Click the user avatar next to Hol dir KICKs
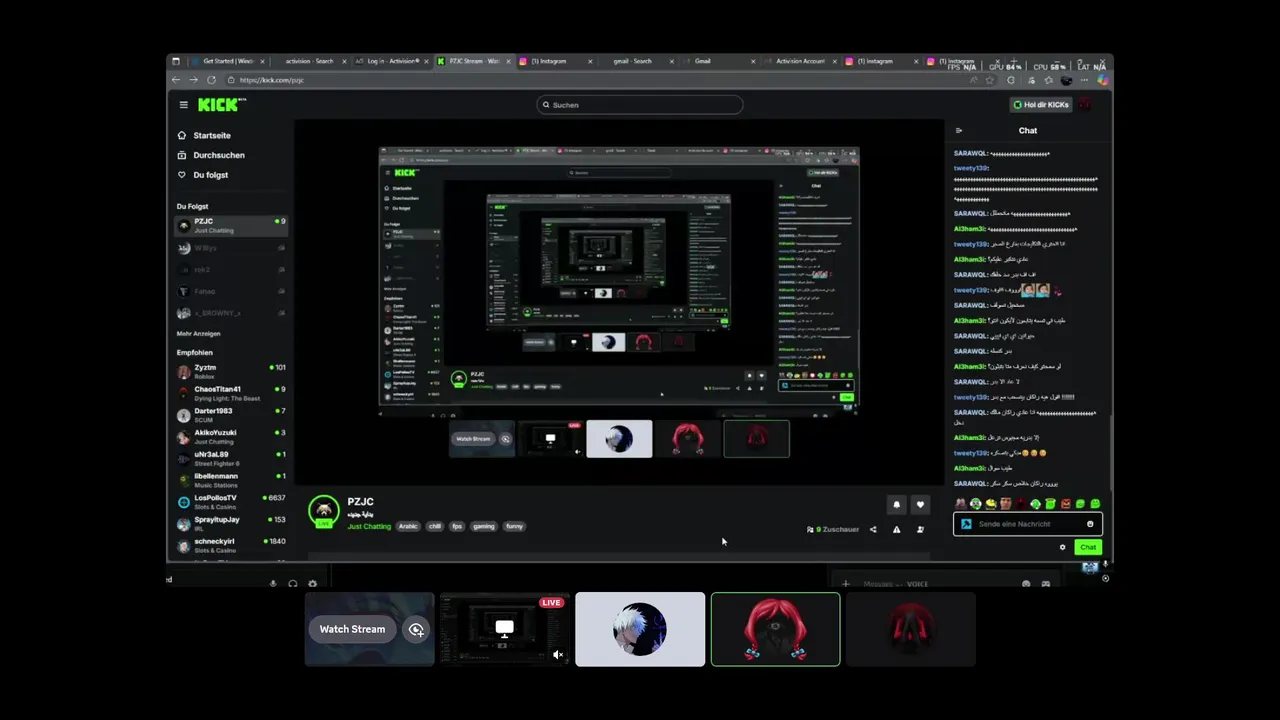This screenshot has width=1280, height=720. [x=1085, y=104]
